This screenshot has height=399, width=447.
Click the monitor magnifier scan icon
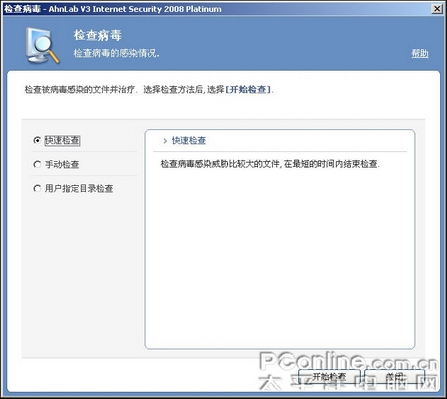point(42,46)
